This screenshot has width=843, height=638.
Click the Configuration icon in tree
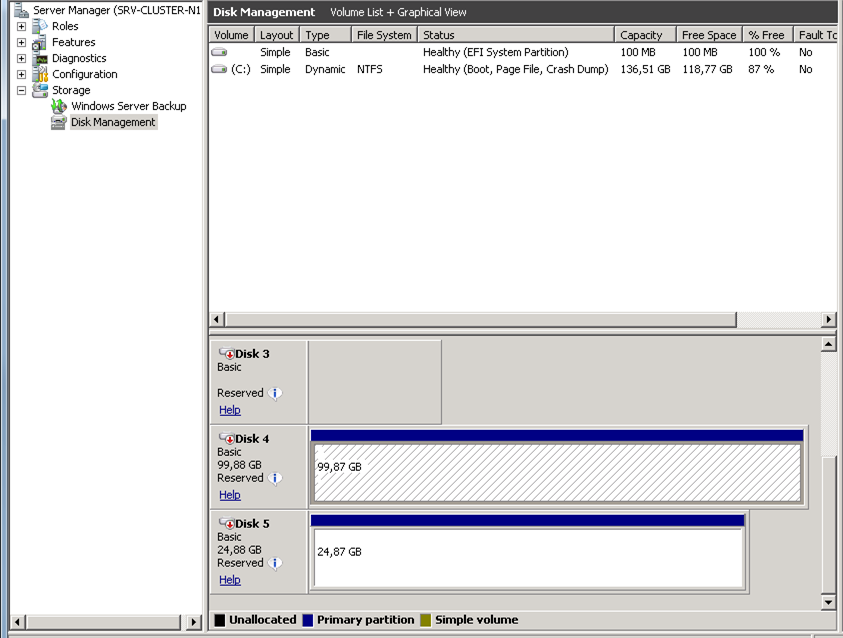coord(40,75)
